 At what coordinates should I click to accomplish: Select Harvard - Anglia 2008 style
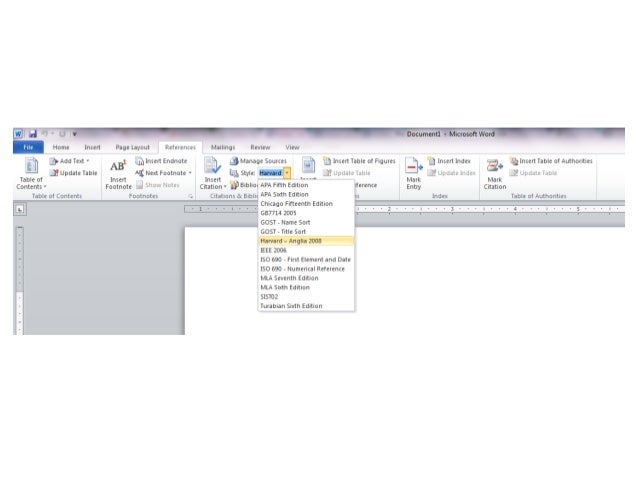306,241
